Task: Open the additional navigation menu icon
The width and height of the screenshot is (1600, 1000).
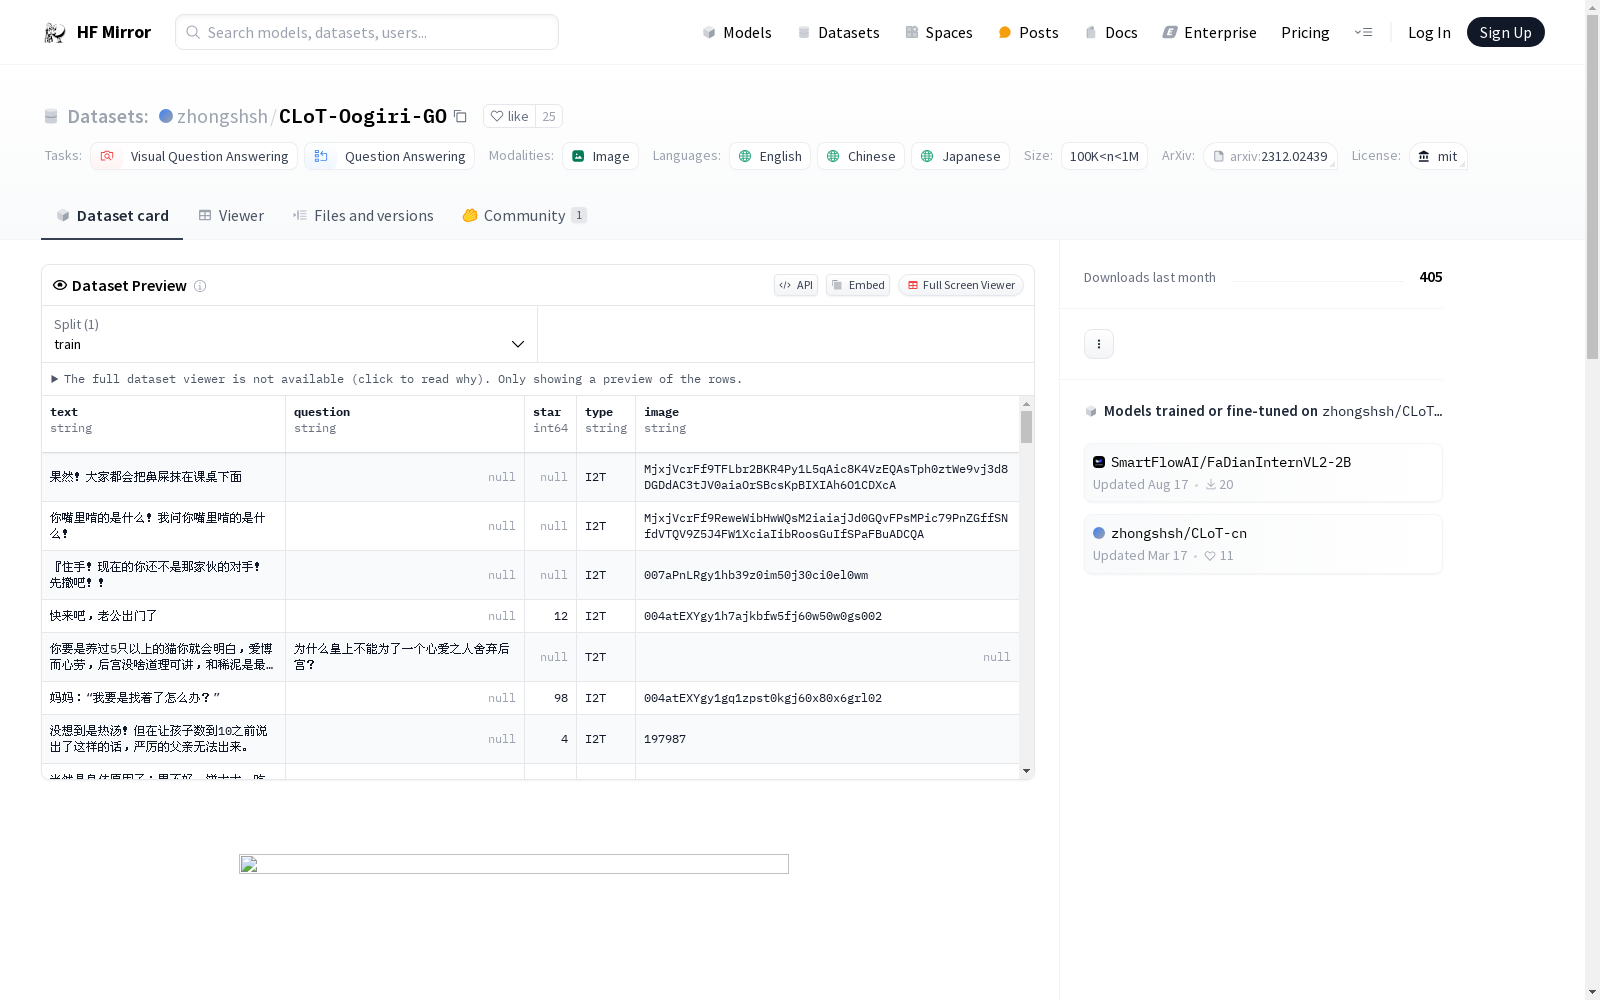Action: click(1363, 32)
